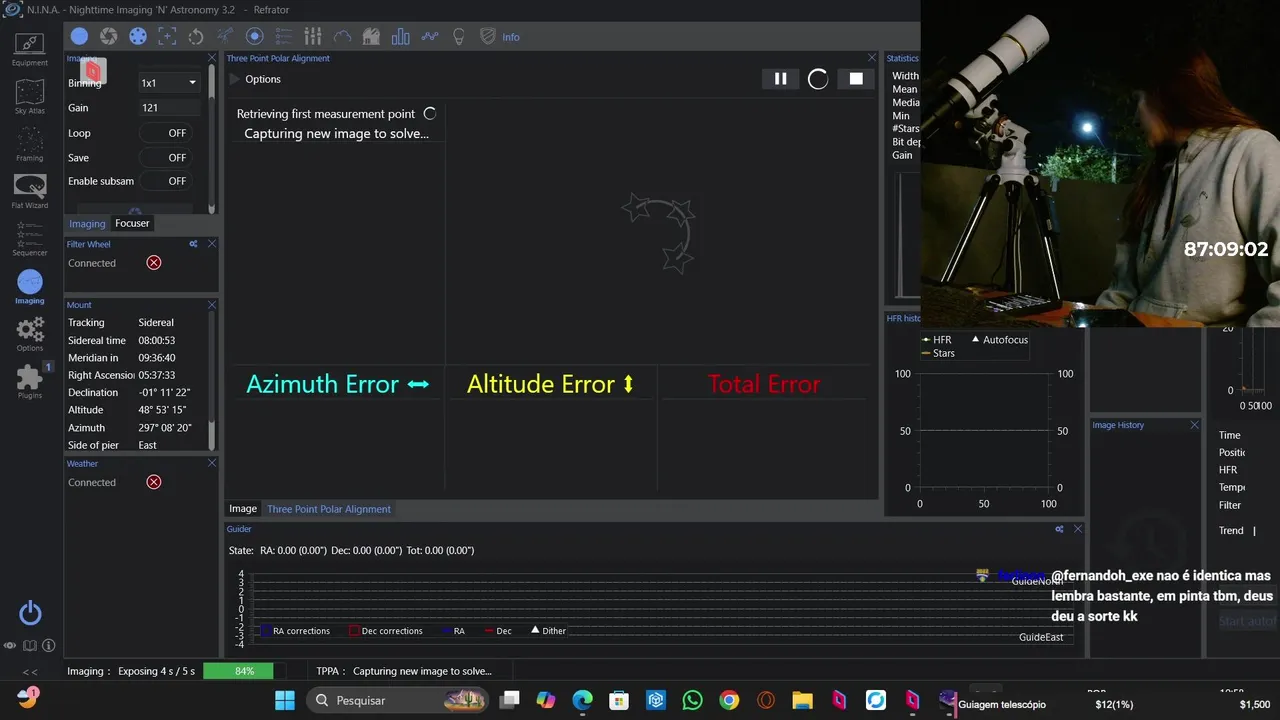Image resolution: width=1280 pixels, height=720 pixels.
Task: Toggle the Loop switch
Action: click(165, 133)
